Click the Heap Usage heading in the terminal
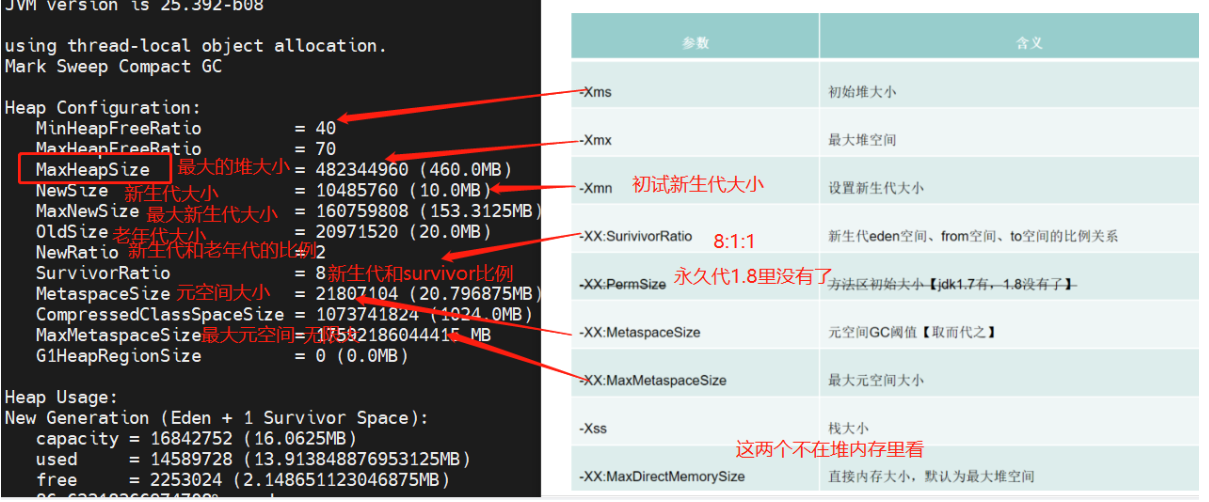This screenshot has width=1209, height=502. [61, 397]
